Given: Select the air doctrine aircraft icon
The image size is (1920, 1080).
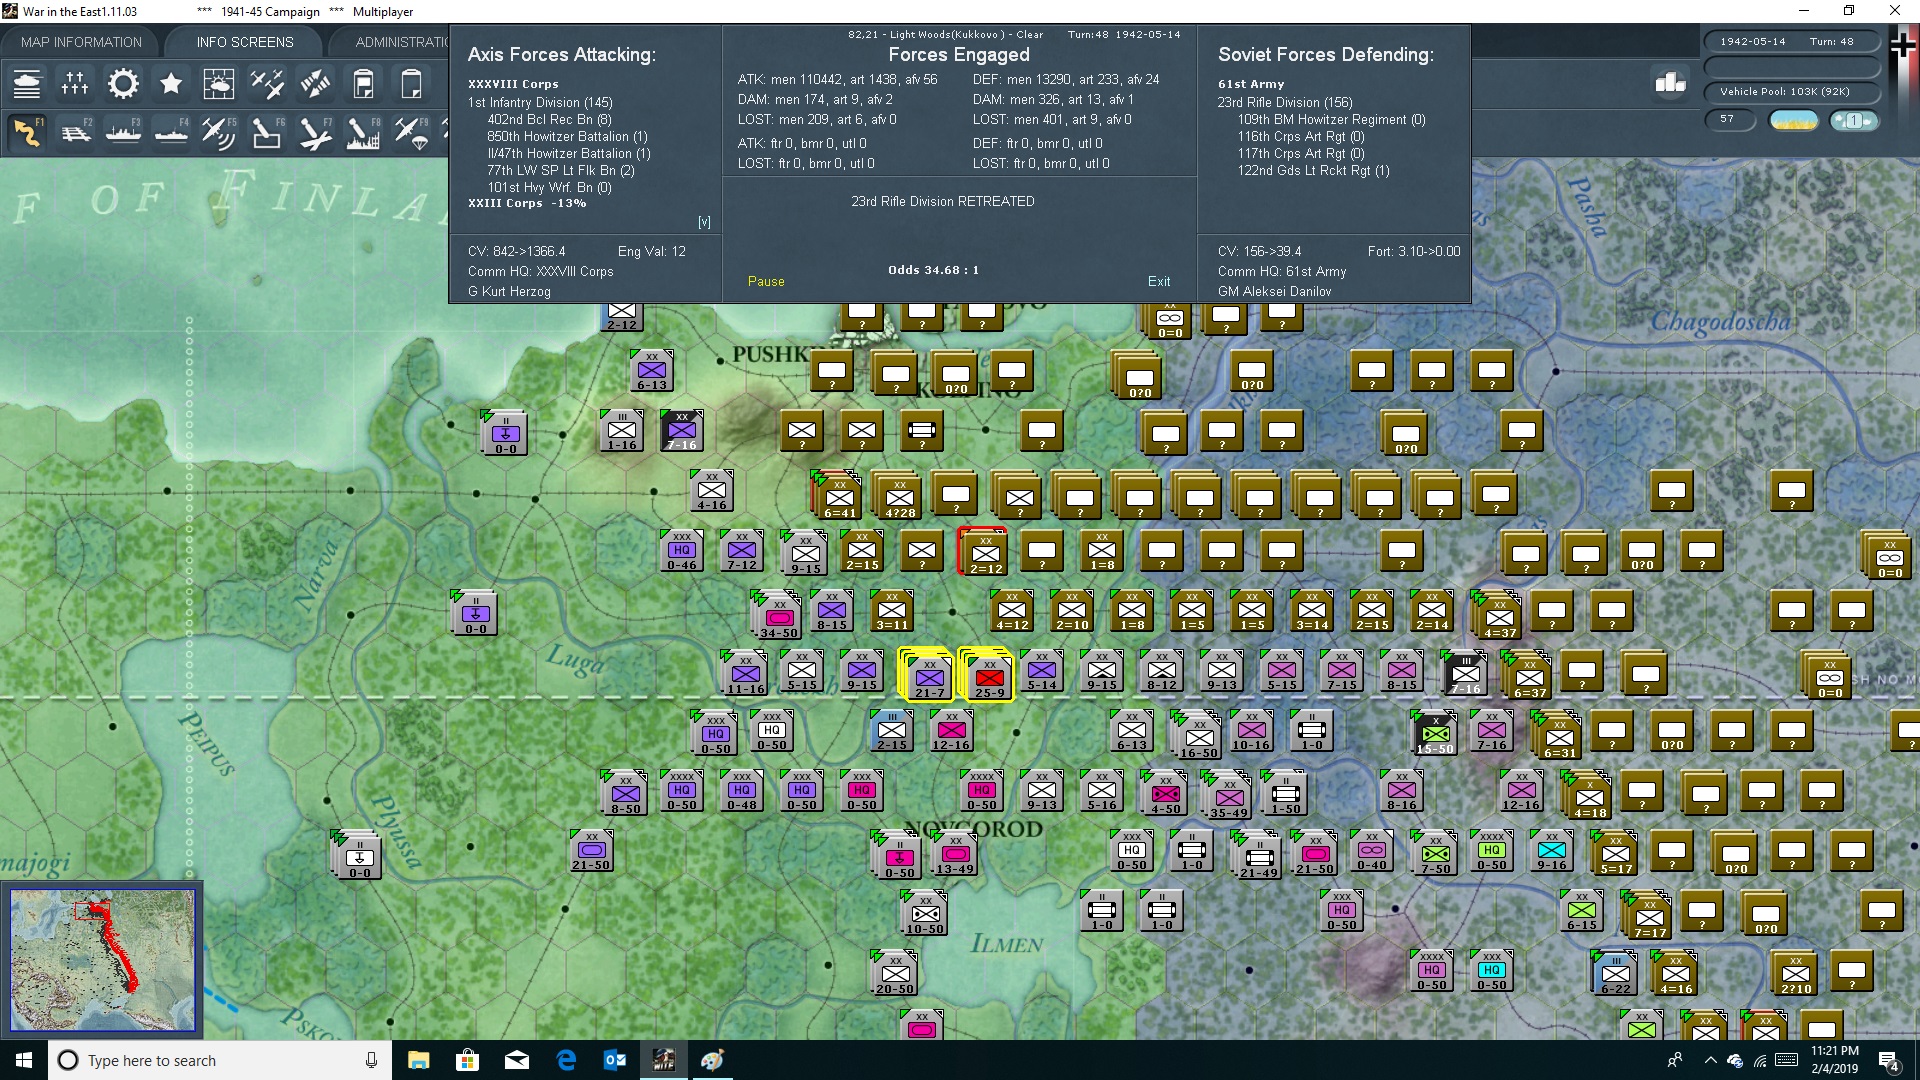Looking at the screenshot, I should coord(267,84).
